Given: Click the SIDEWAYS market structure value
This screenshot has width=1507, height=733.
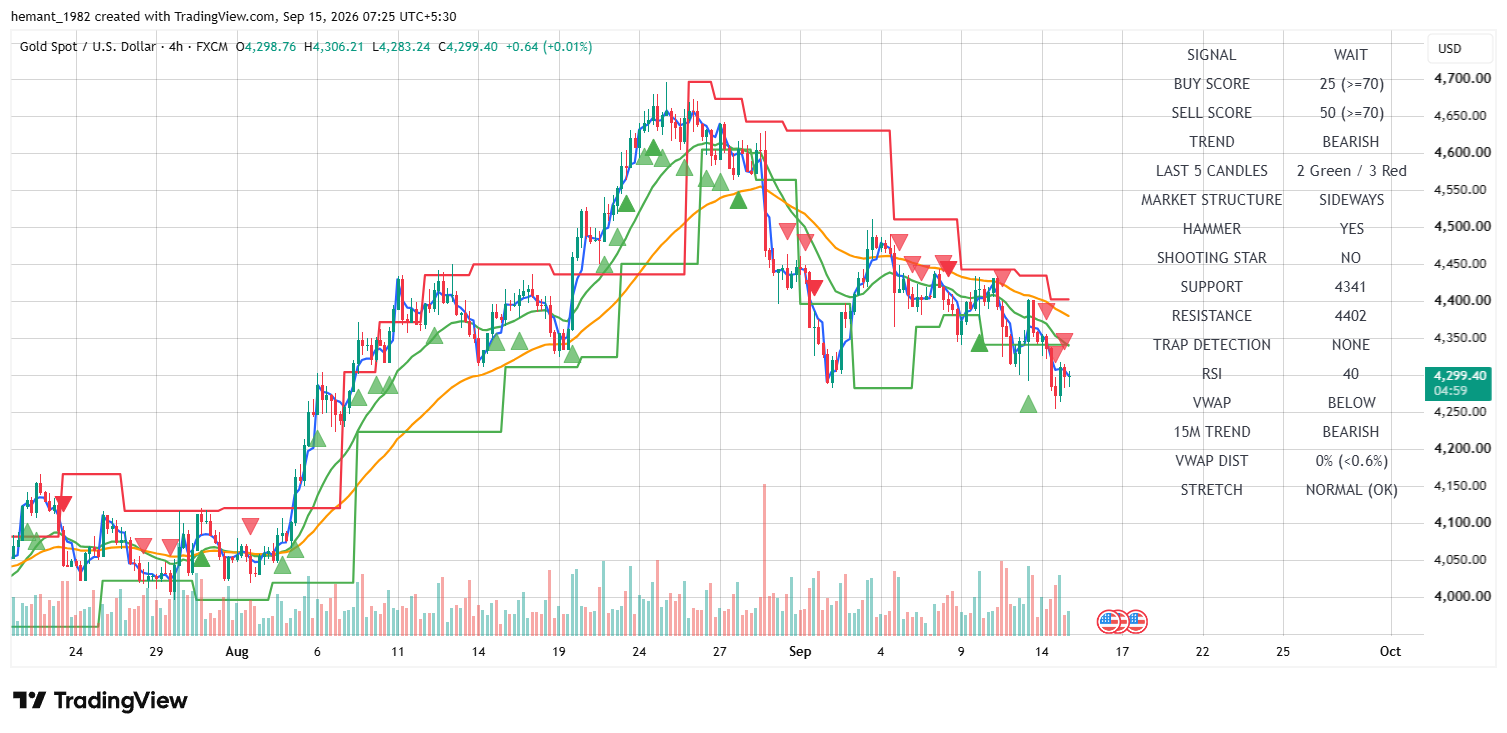Looking at the screenshot, I should [1351, 200].
